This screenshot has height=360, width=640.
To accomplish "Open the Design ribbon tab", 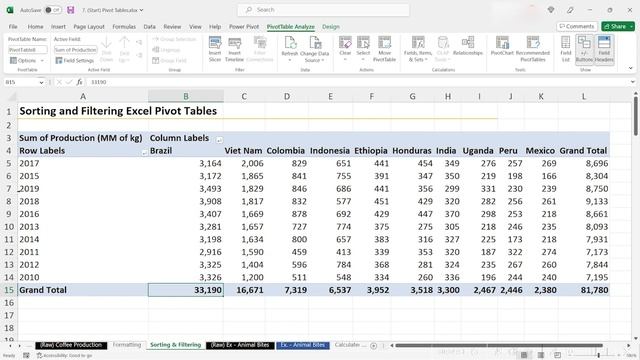I will (x=331, y=27).
